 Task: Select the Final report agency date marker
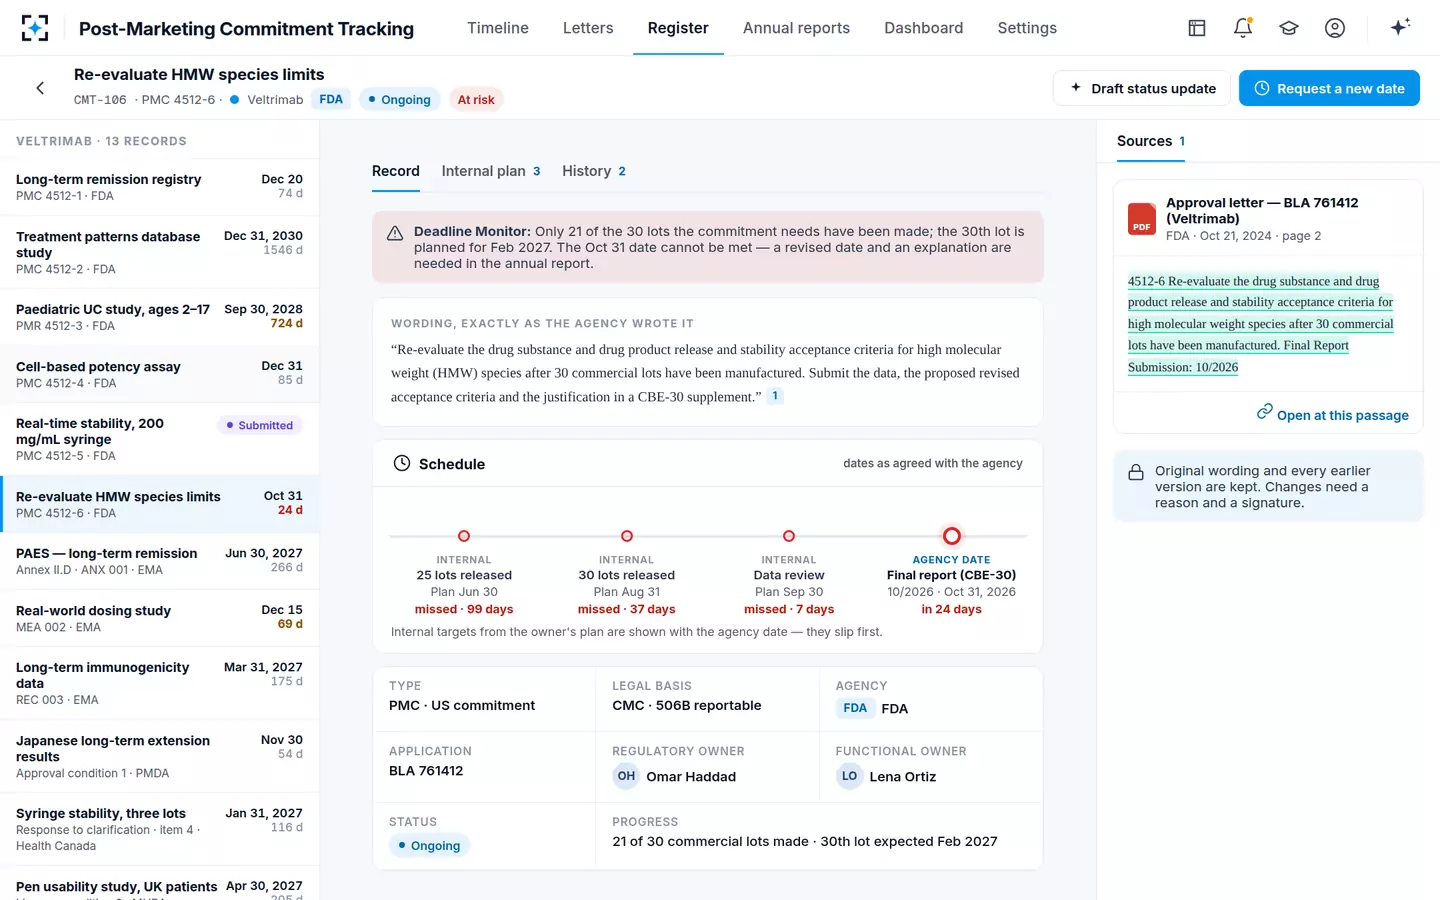coord(952,536)
